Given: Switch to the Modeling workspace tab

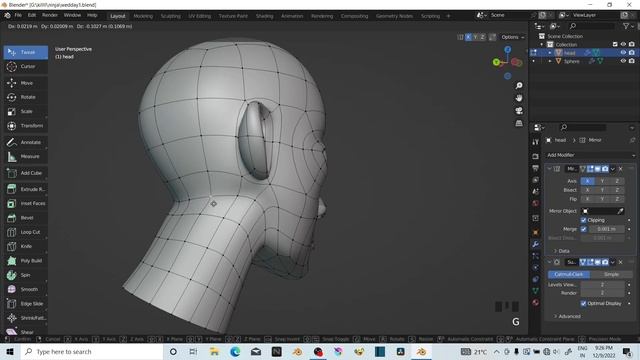Looking at the screenshot, I should point(143,16).
